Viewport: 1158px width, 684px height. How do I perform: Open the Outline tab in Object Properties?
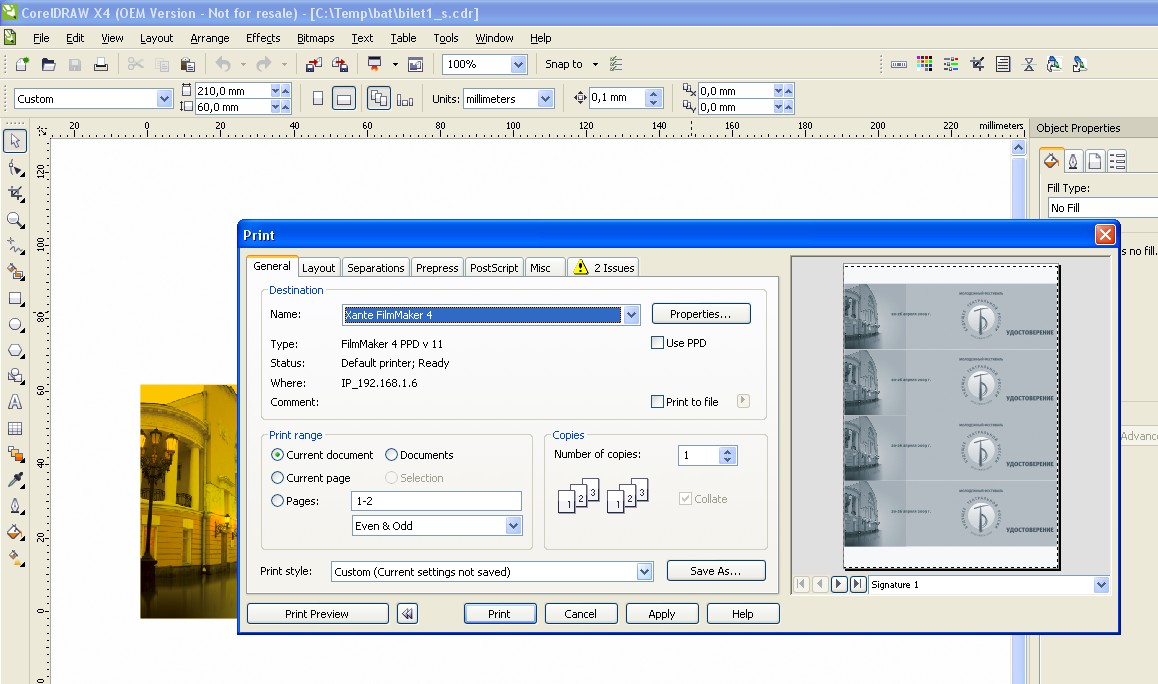[x=1073, y=160]
